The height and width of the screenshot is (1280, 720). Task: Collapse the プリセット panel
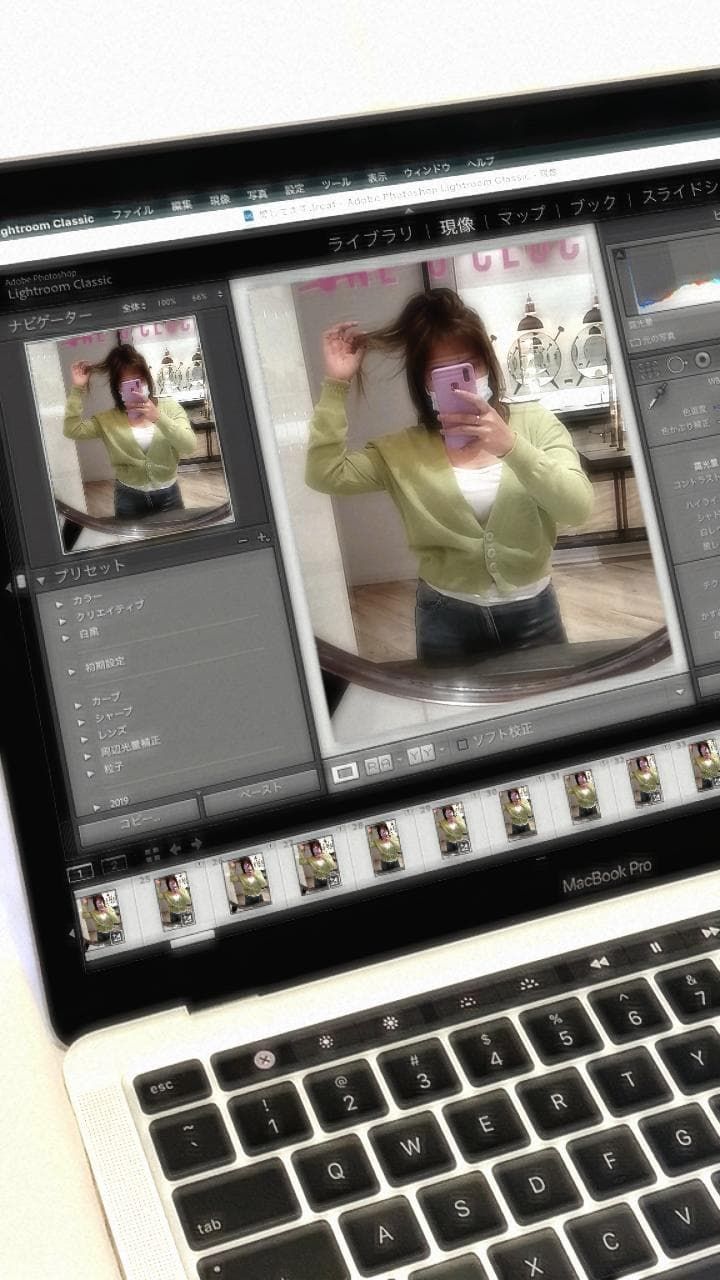(x=41, y=580)
